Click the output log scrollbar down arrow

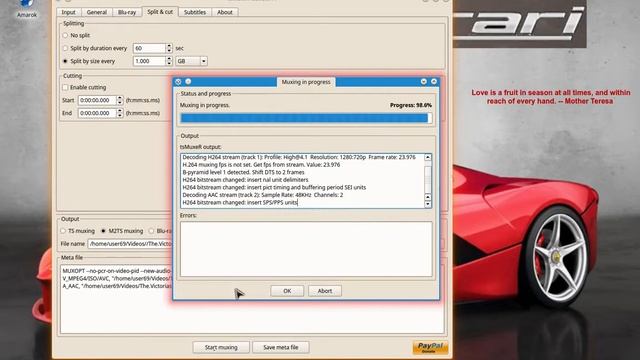pyautogui.click(x=428, y=204)
